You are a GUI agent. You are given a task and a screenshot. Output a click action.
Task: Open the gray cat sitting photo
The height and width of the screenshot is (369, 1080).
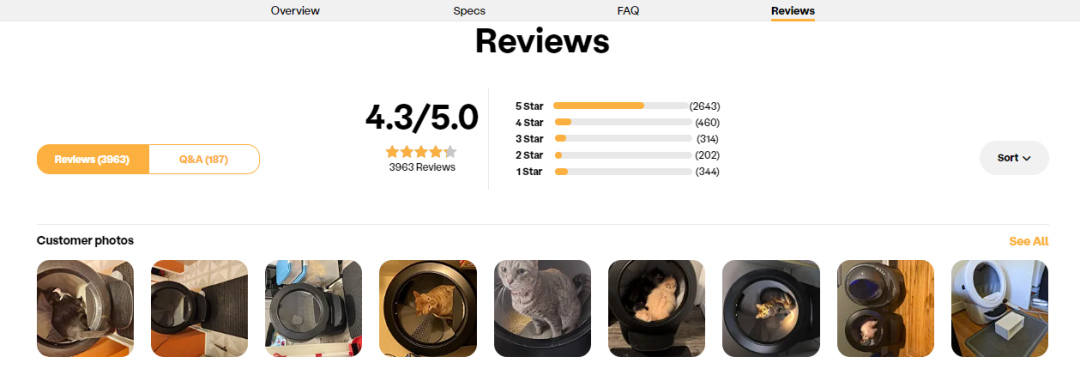pos(542,308)
